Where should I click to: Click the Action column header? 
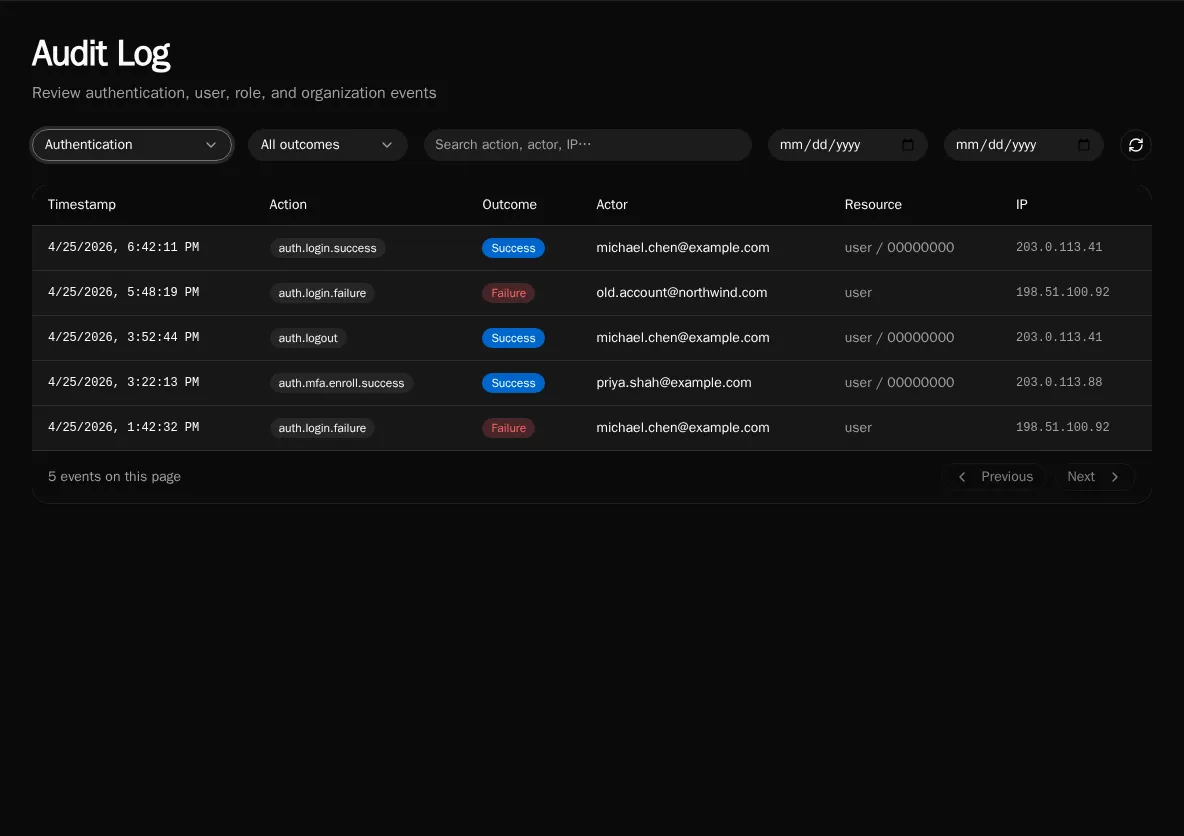click(288, 205)
